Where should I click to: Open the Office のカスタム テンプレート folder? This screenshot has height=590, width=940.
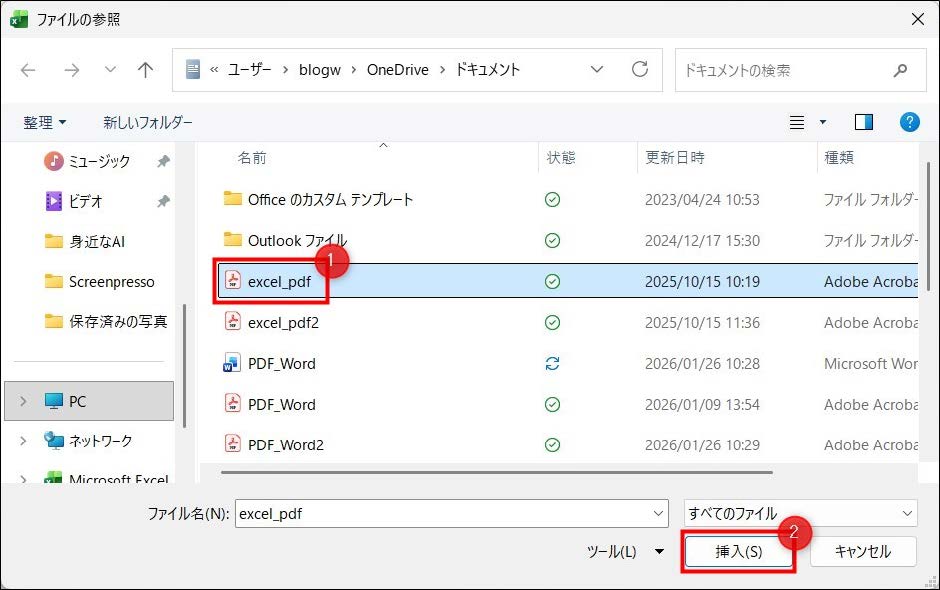coord(330,199)
